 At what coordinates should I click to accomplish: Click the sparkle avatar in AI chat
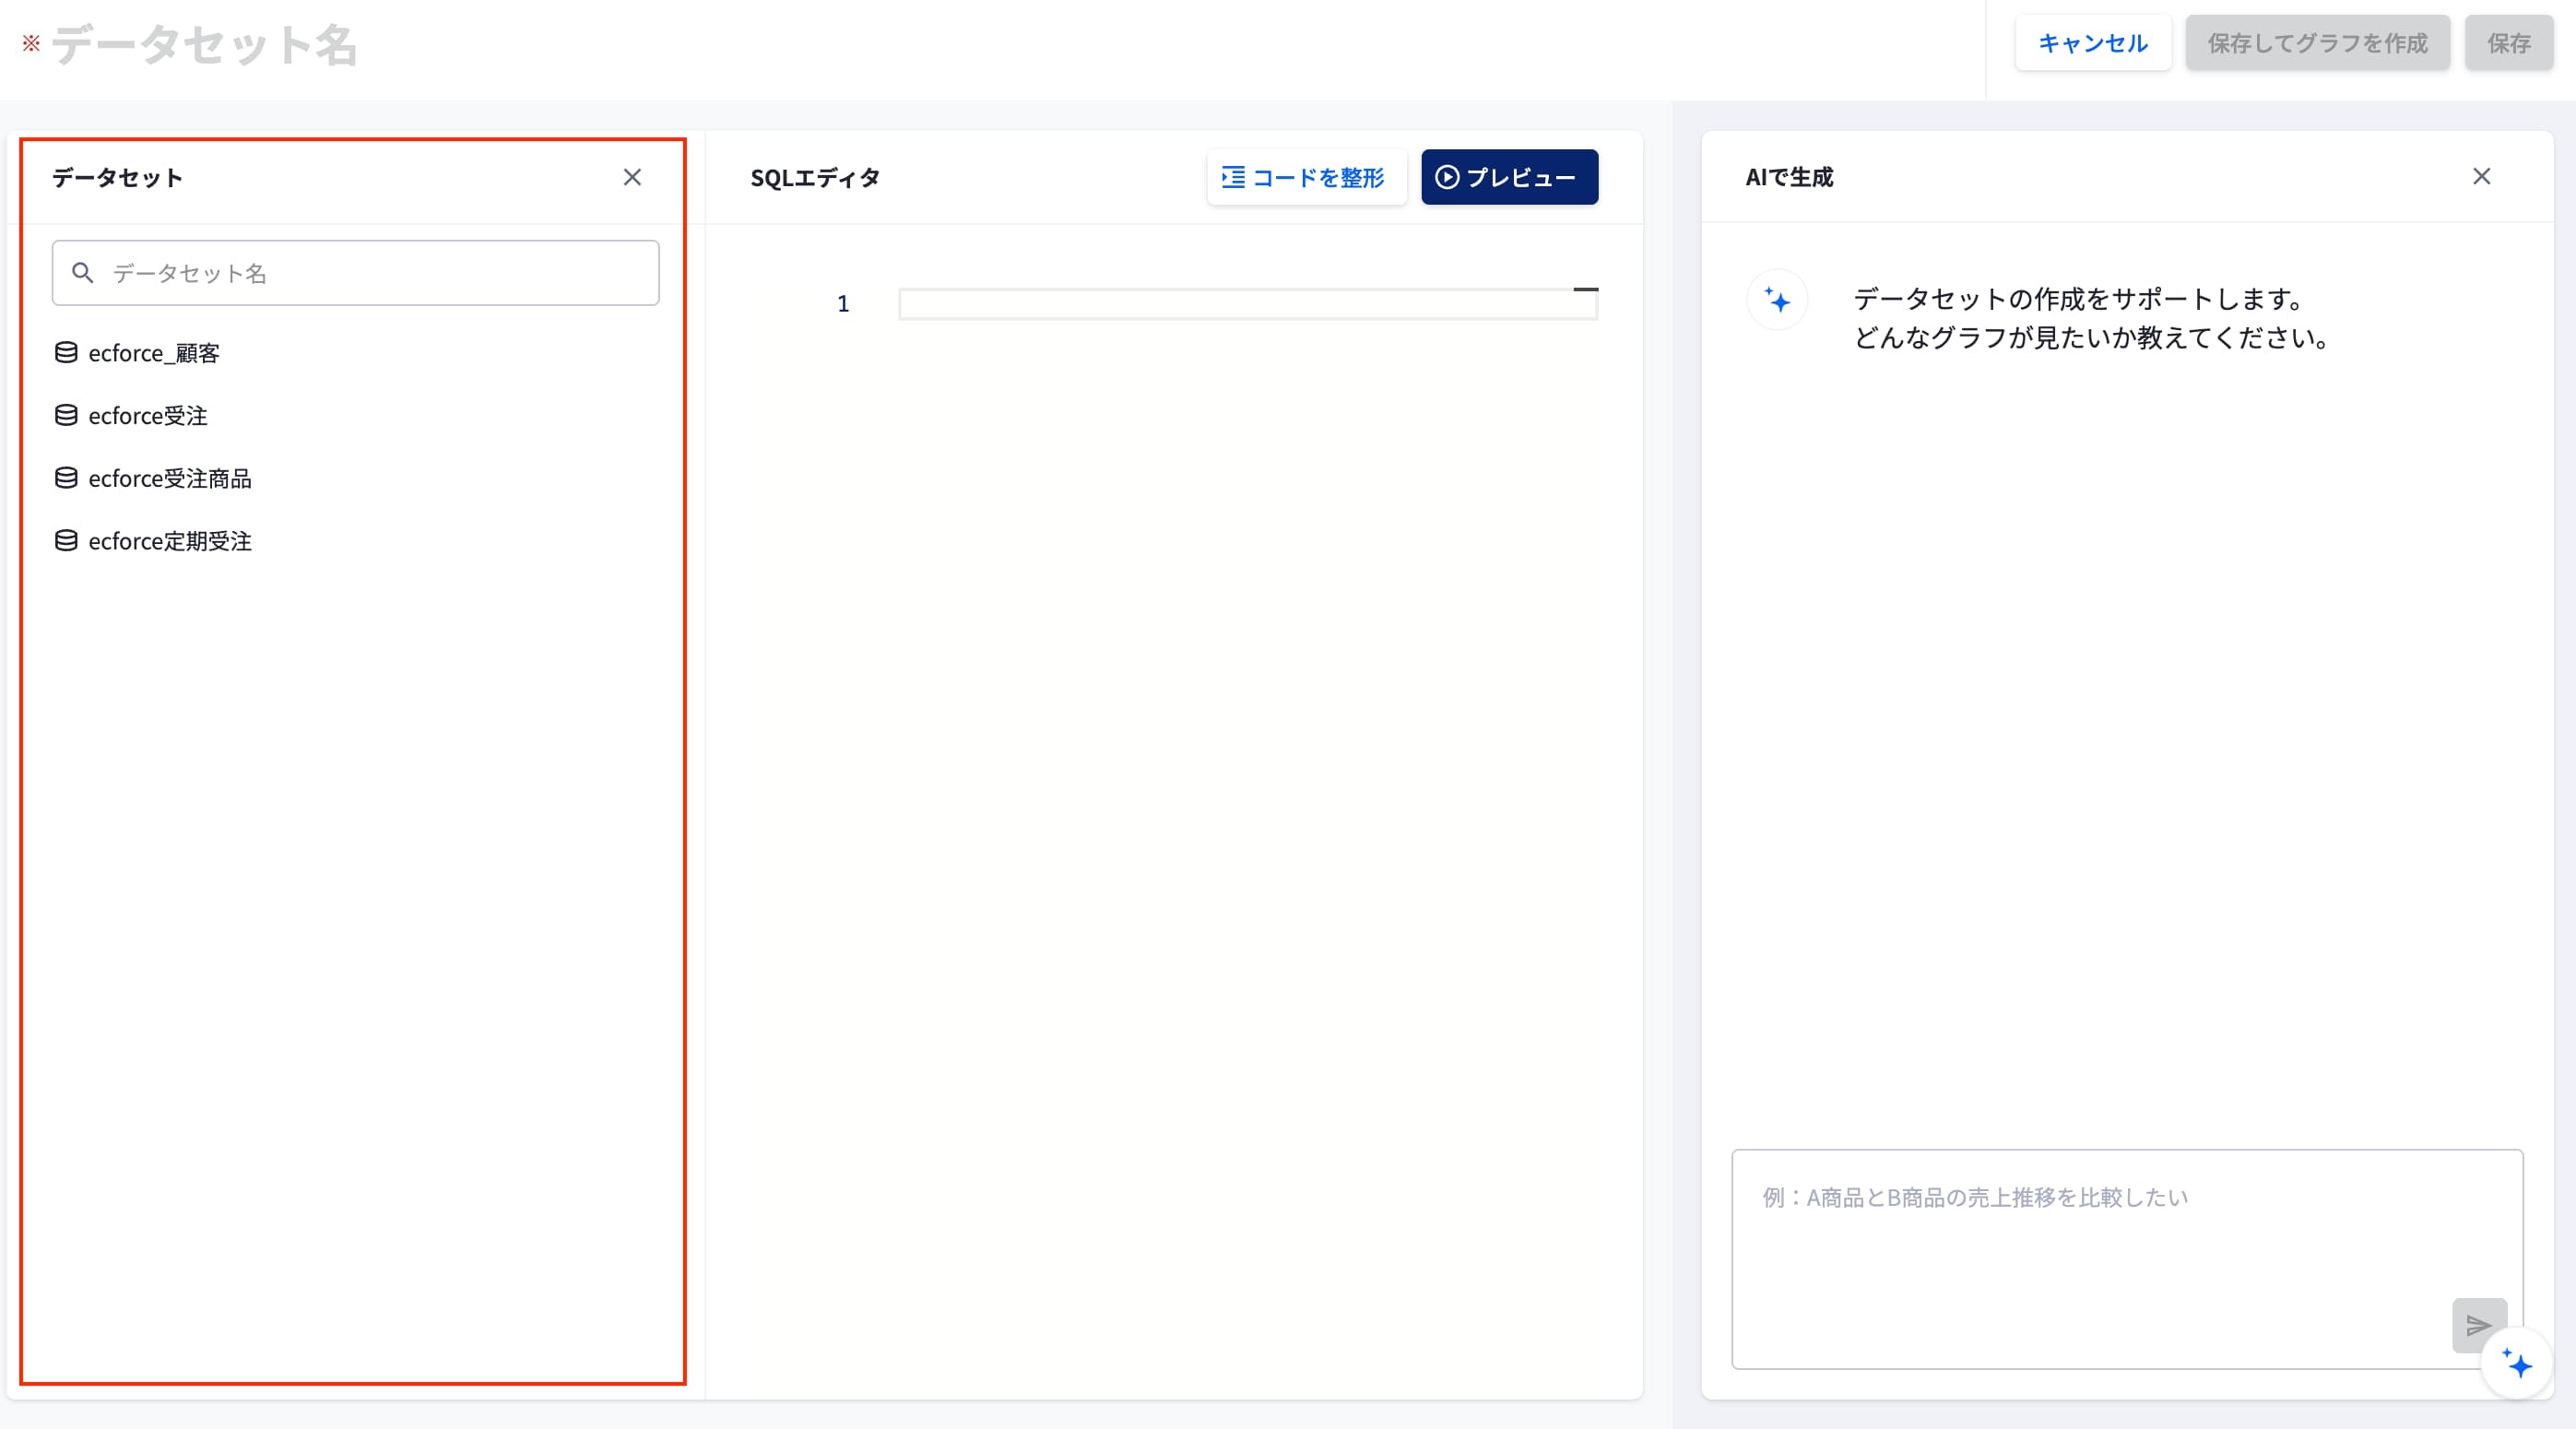click(1777, 299)
